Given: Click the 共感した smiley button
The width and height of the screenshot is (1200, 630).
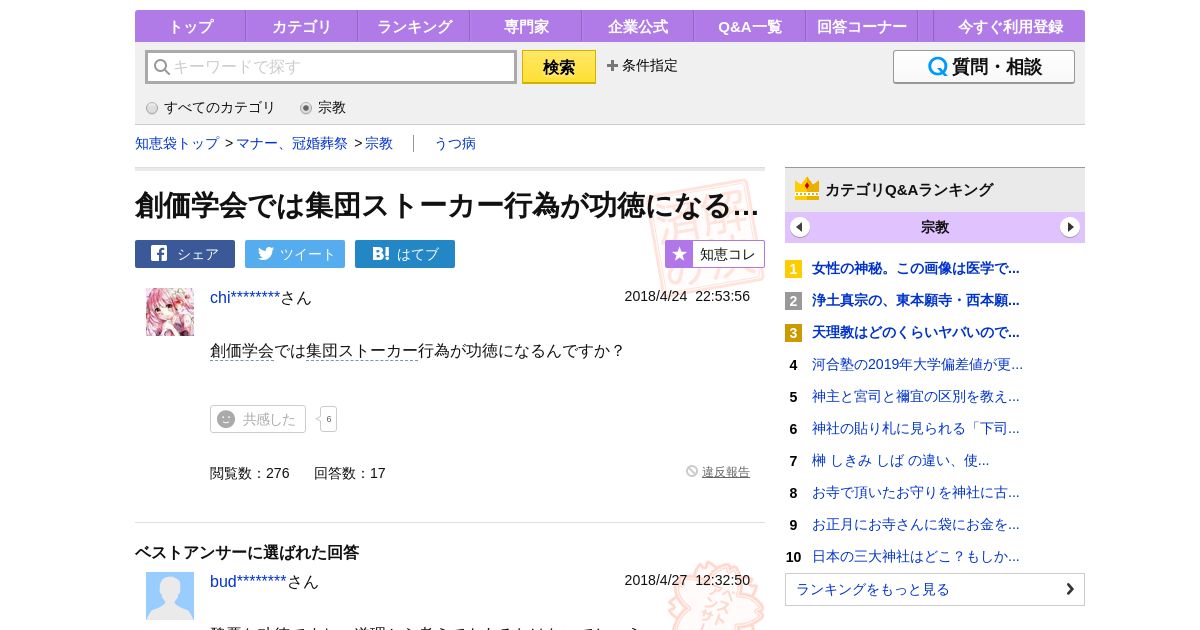Looking at the screenshot, I should [x=258, y=419].
